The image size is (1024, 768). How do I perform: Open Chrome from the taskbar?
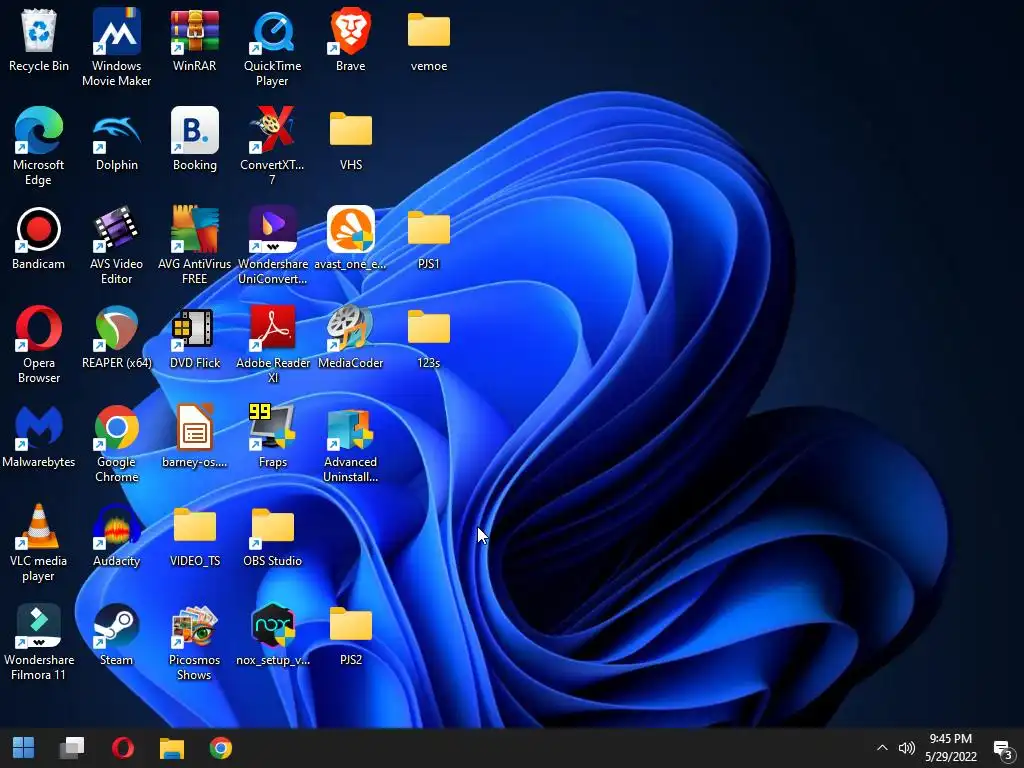pos(221,748)
